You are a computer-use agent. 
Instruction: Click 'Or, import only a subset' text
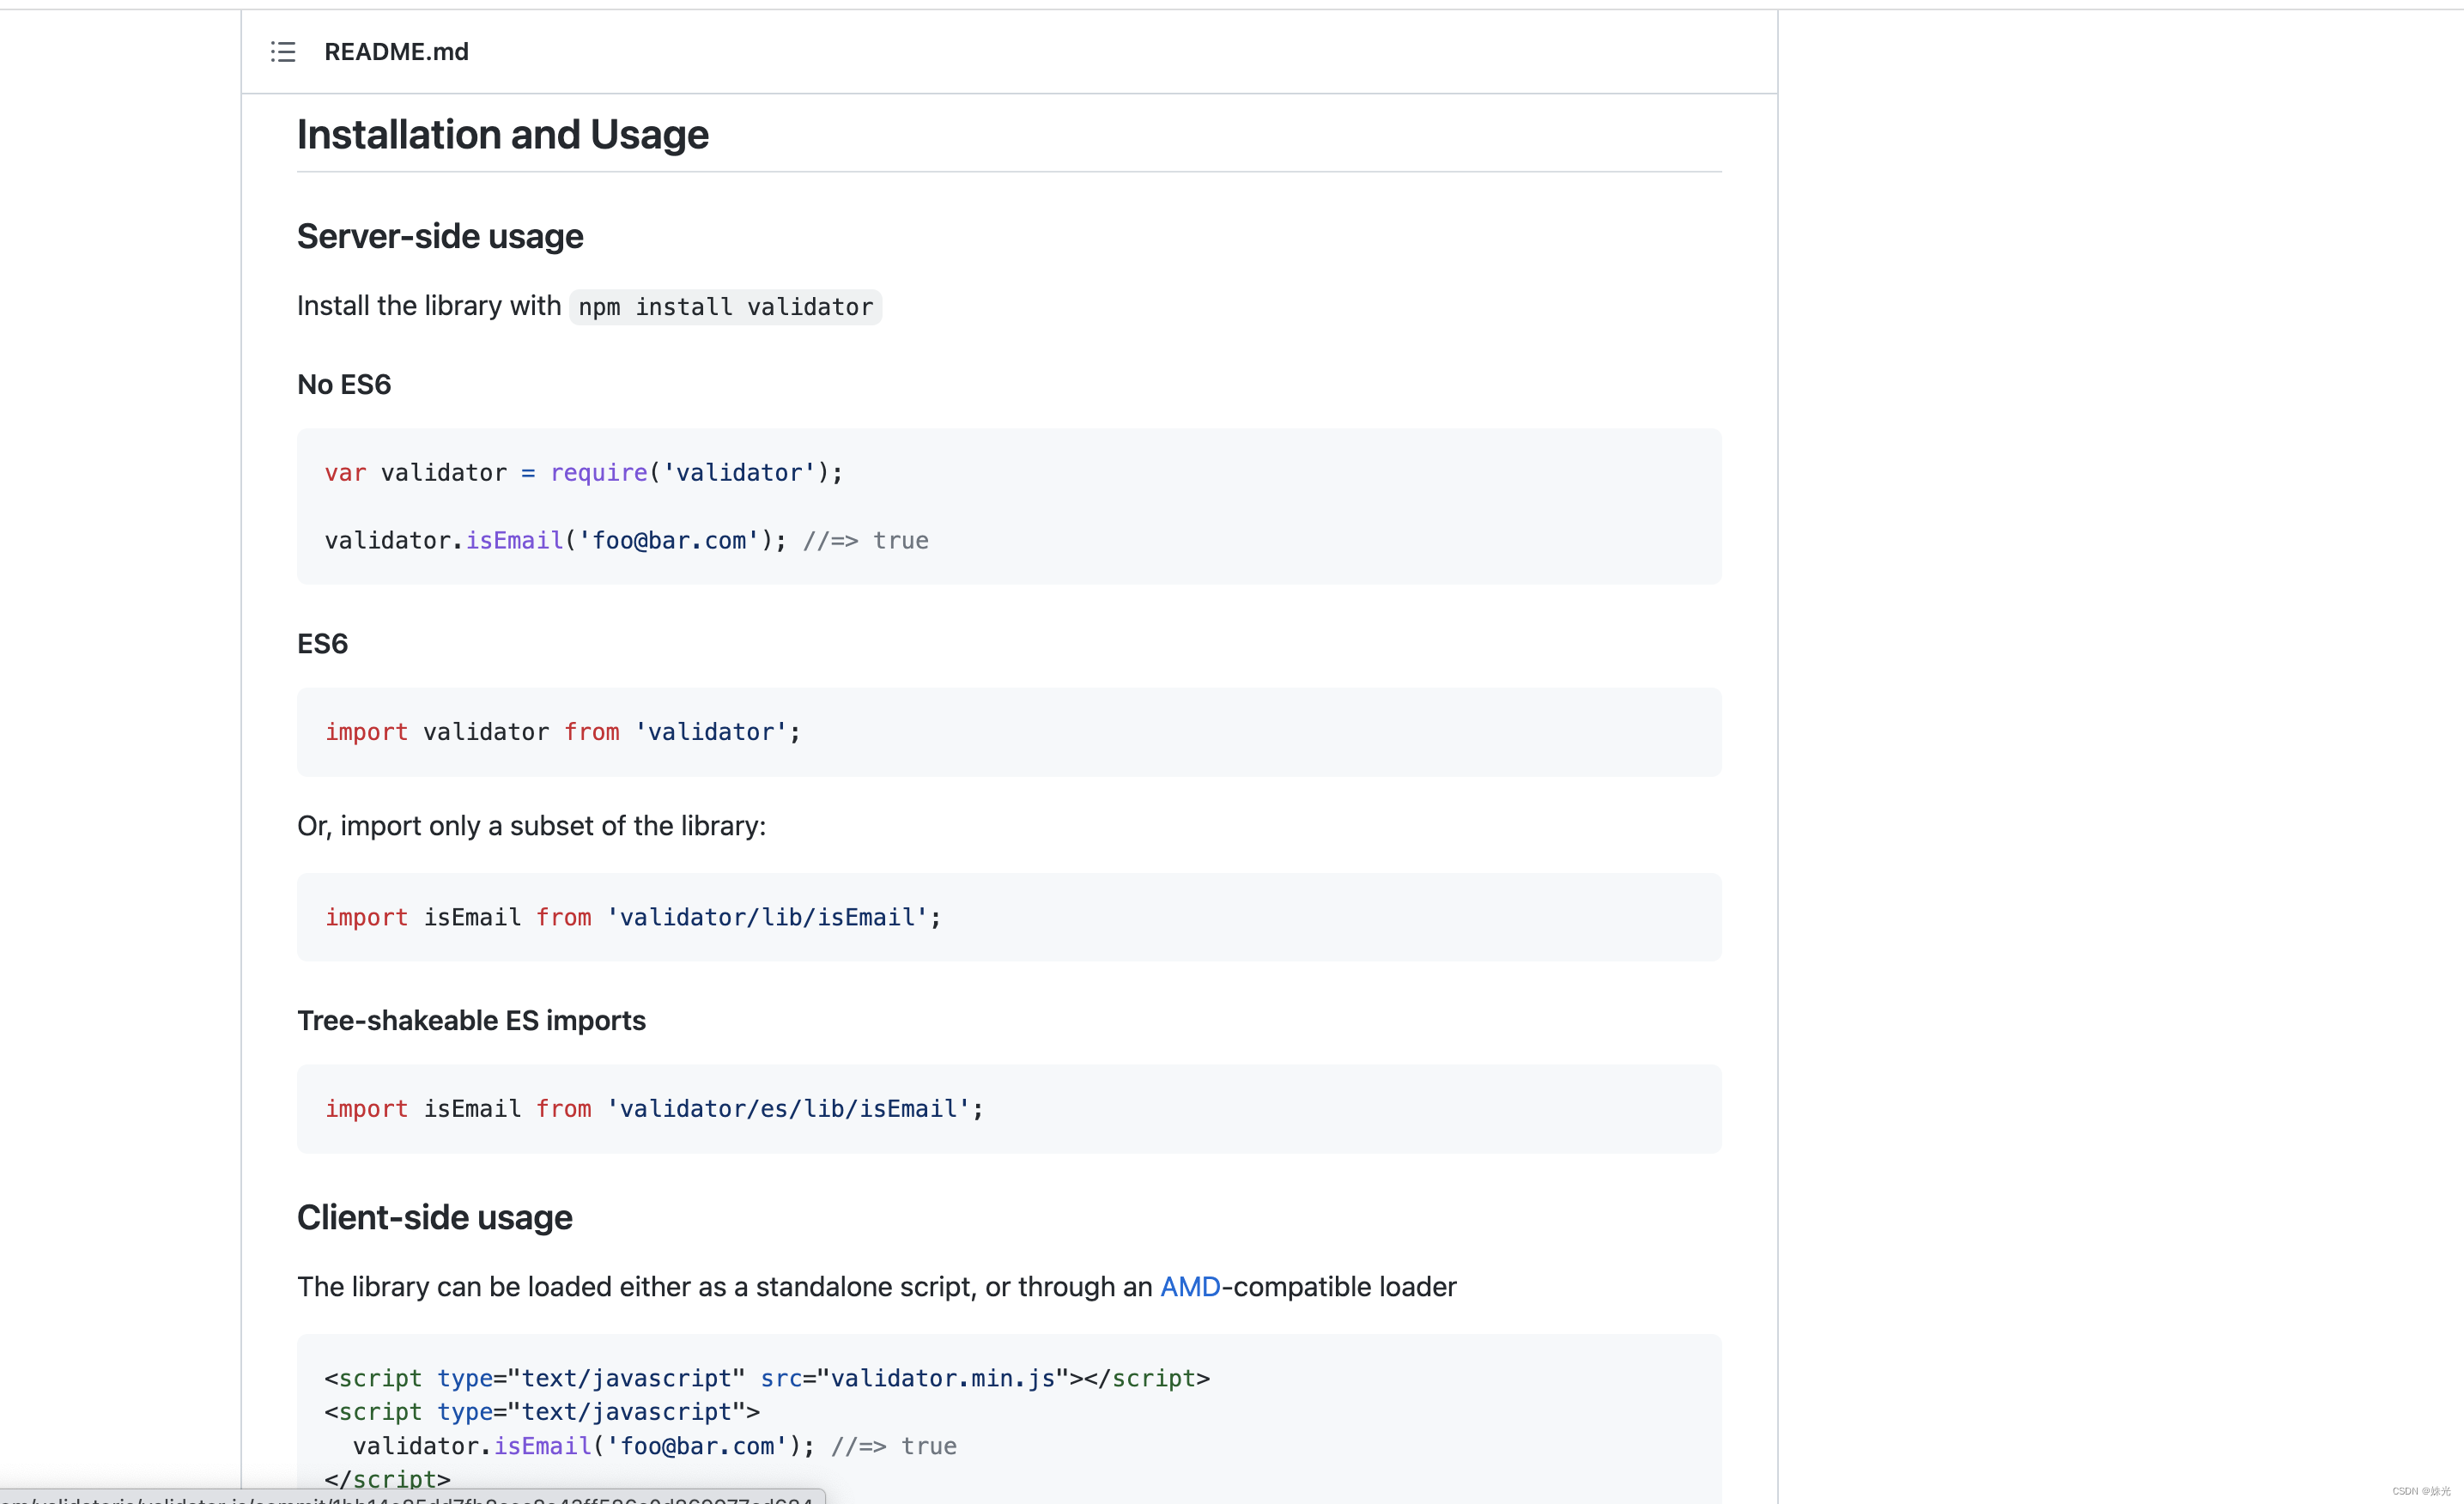pyautogui.click(x=531, y=826)
